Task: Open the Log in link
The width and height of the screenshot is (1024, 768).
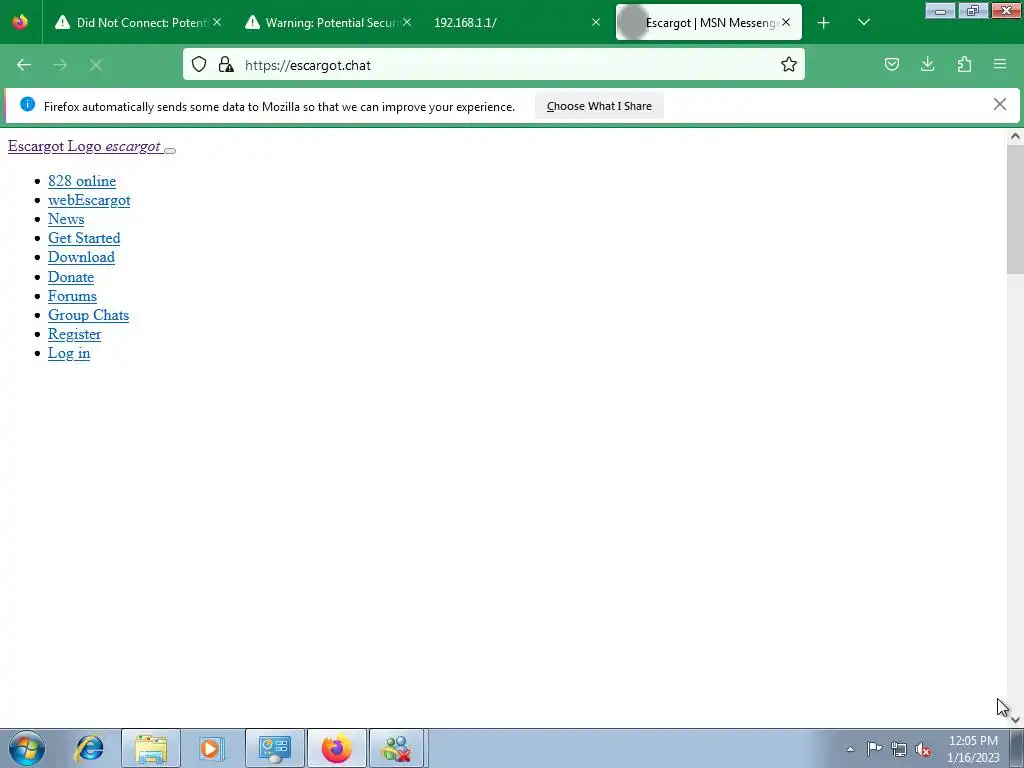Action: pos(69,353)
